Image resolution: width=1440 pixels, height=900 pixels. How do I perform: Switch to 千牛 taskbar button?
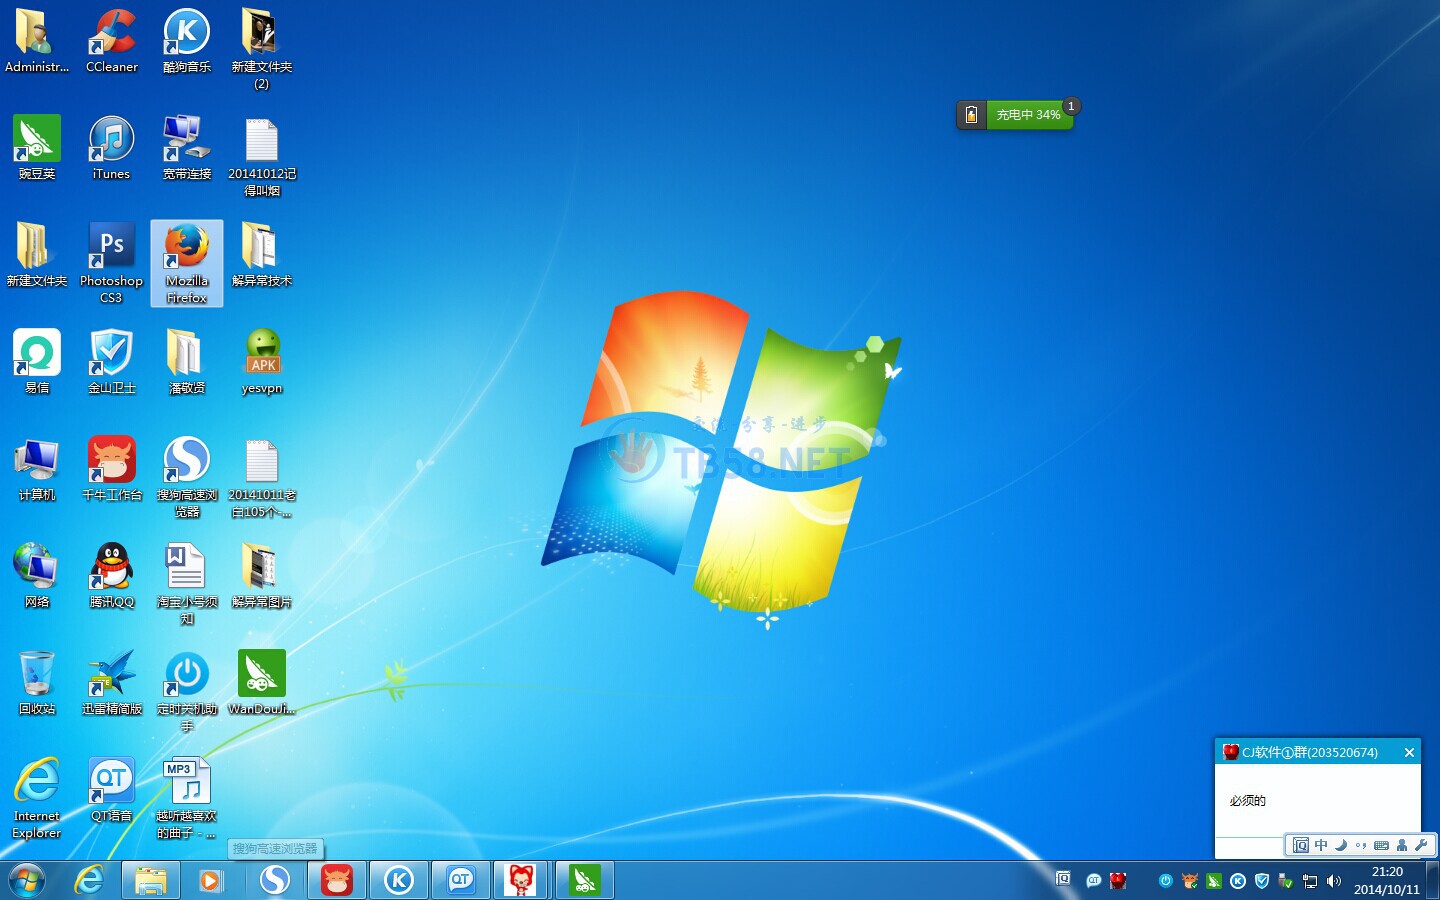(x=337, y=881)
